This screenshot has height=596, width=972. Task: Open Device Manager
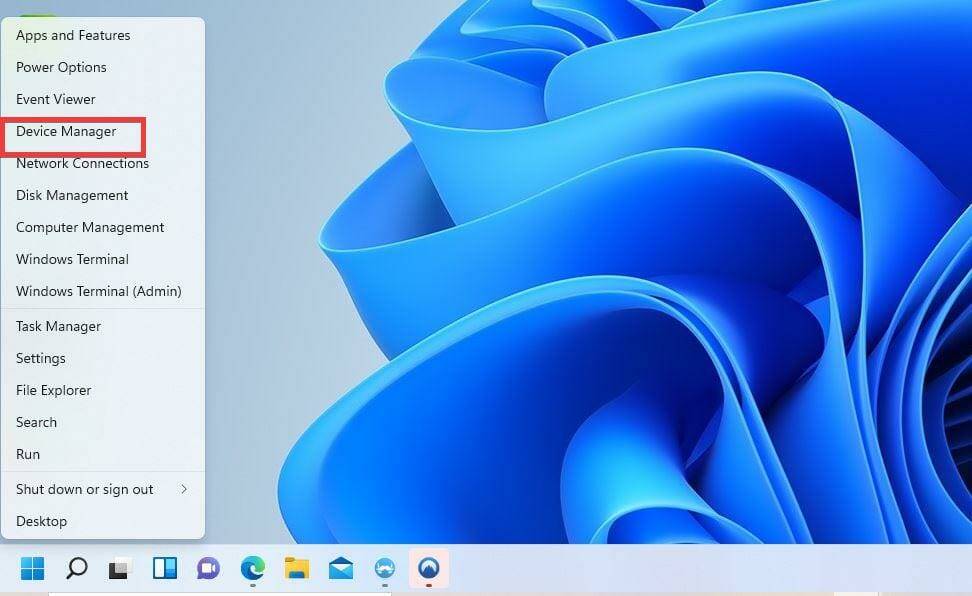click(69, 131)
